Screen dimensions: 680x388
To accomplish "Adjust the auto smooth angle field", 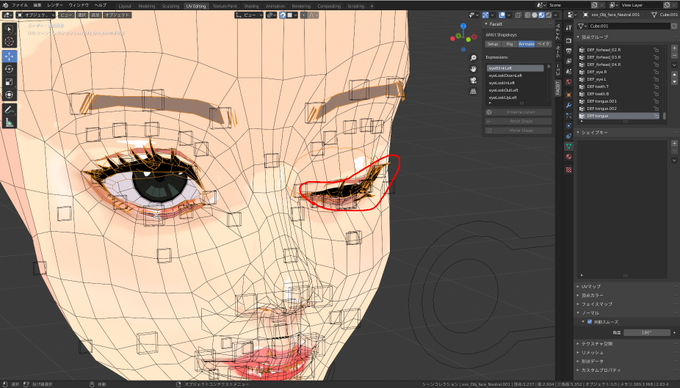I will click(x=647, y=333).
